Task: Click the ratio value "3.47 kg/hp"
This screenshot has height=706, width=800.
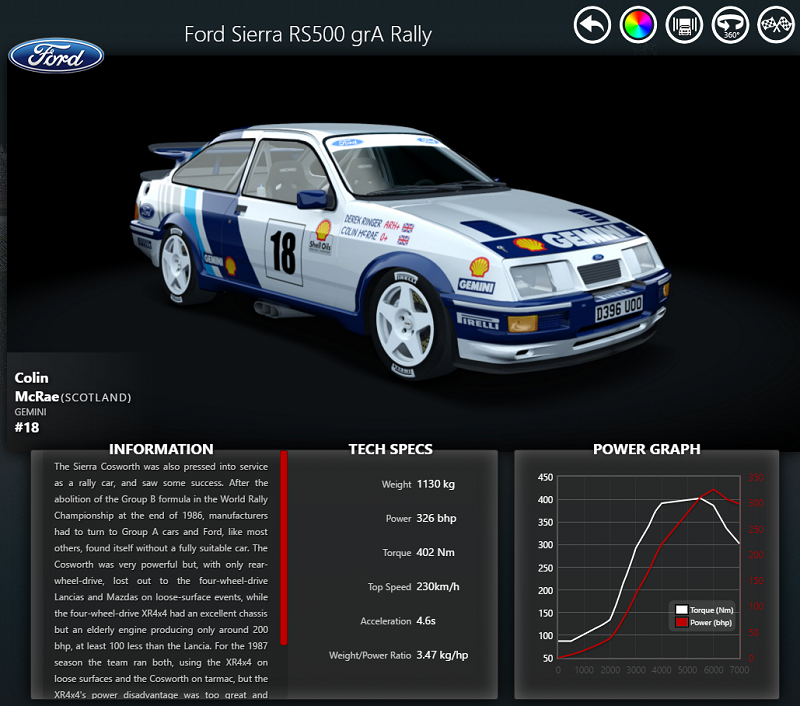Action: [x=442, y=655]
